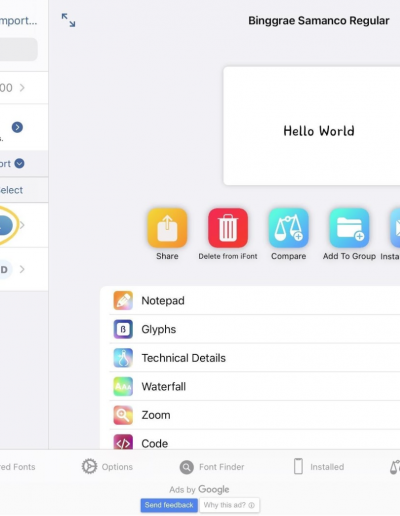Open the Notepad pencil icon
The image size is (400, 516).
[x=123, y=300]
